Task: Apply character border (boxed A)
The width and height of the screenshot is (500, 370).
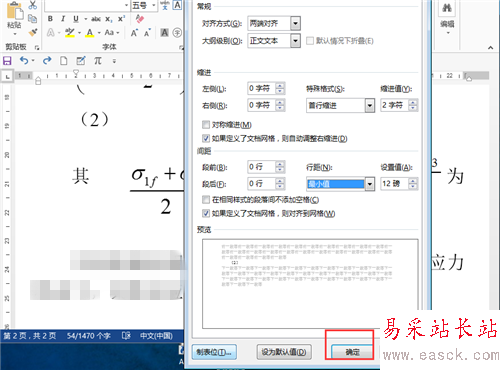Action: point(177,5)
